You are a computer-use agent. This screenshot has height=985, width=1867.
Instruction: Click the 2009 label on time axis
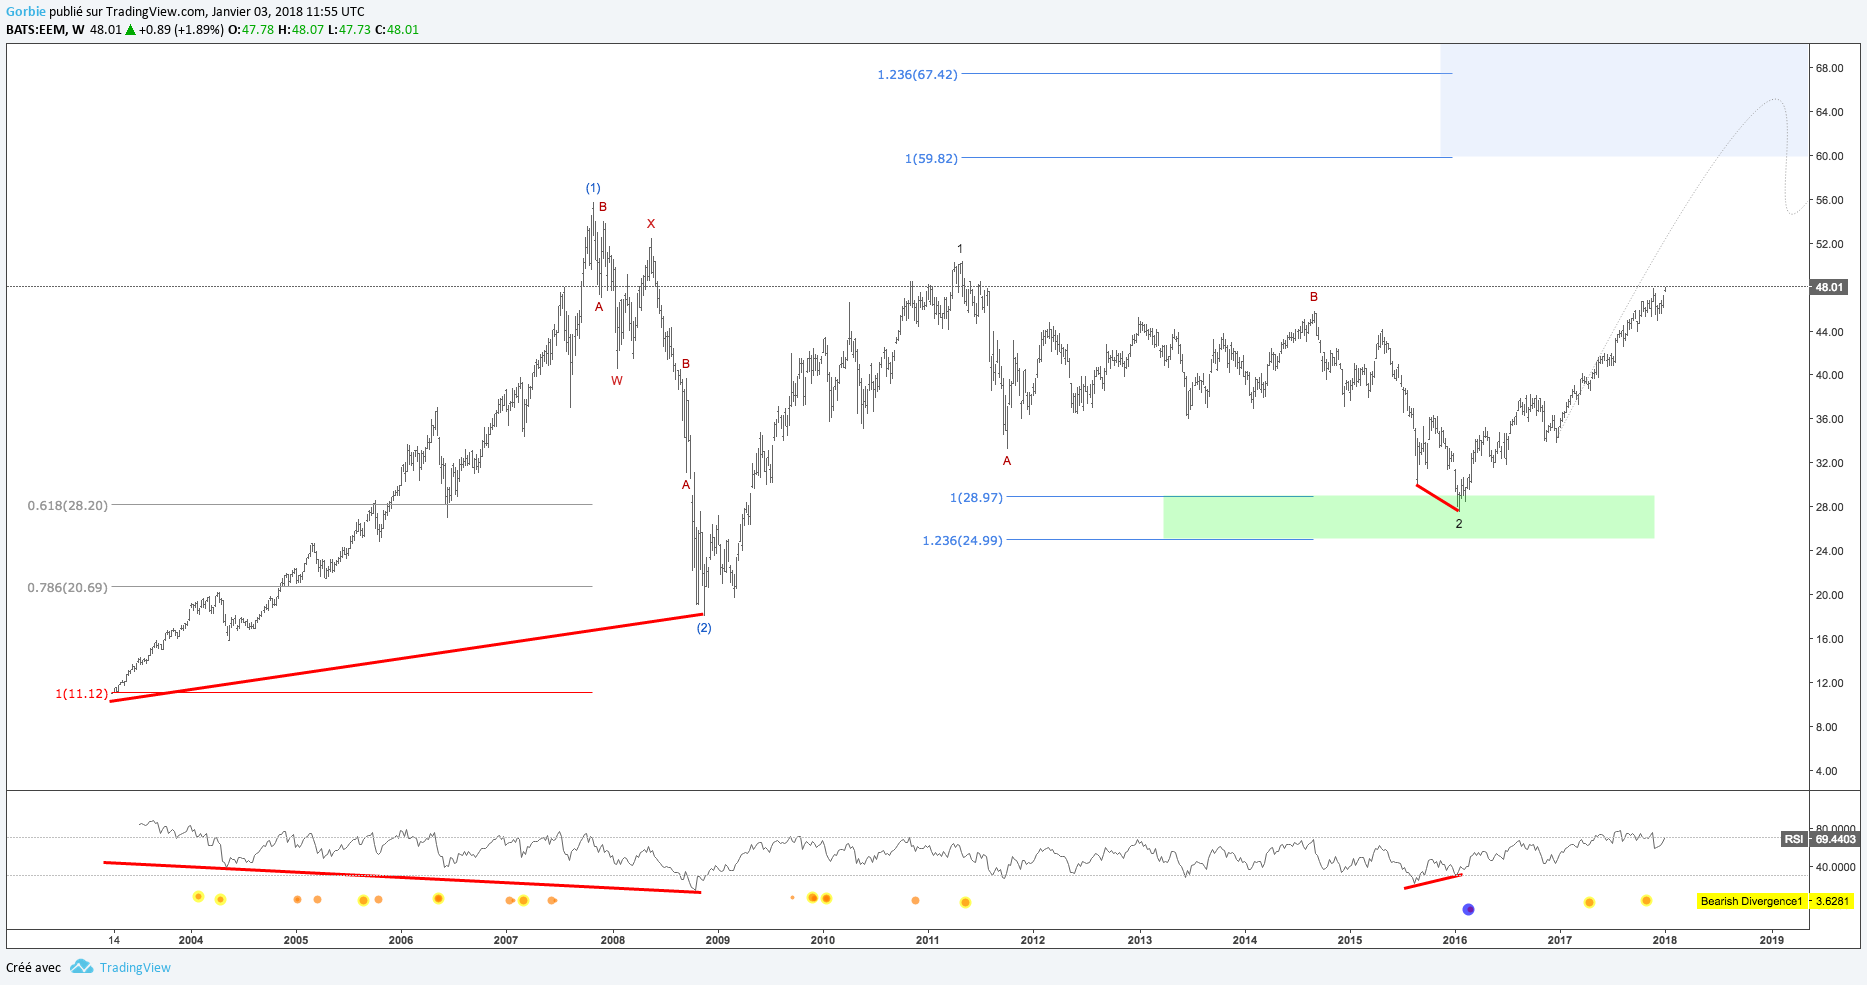[718, 940]
